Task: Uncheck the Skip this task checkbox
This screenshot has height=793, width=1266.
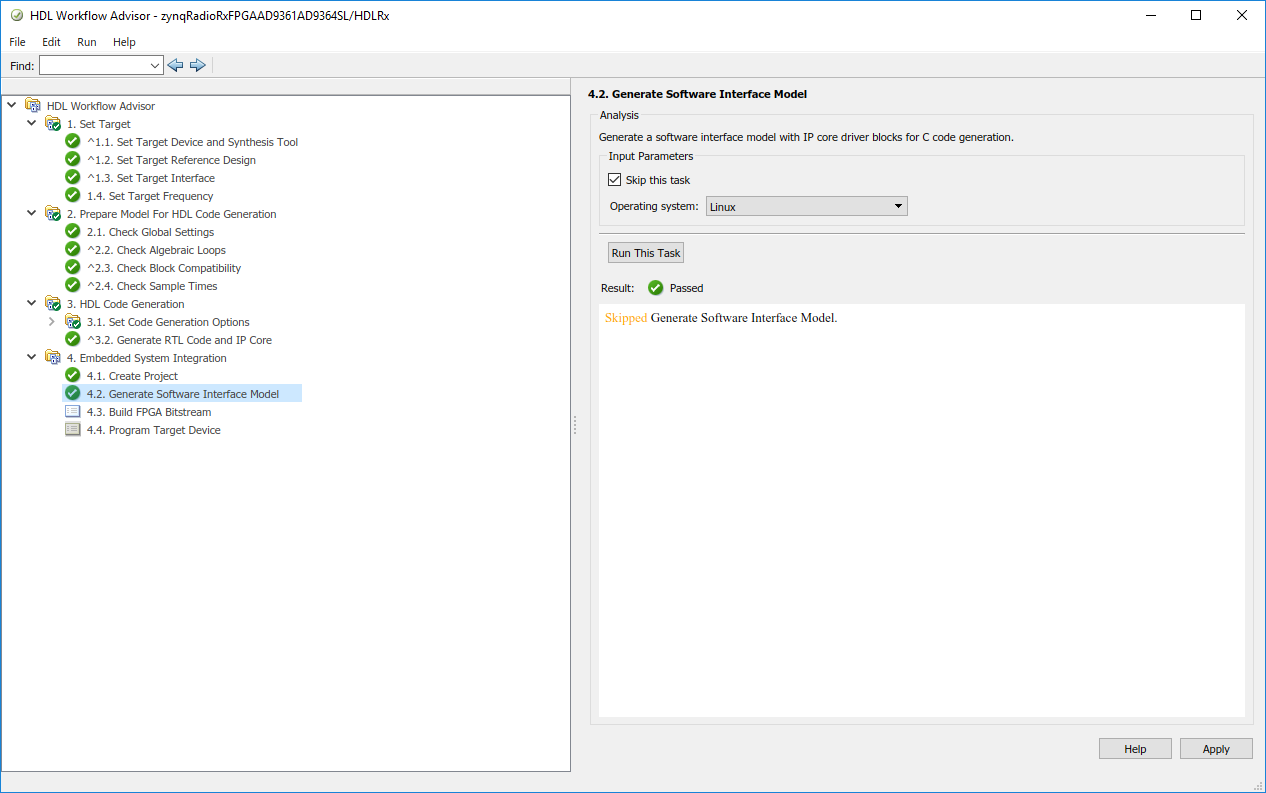Action: pyautogui.click(x=615, y=180)
